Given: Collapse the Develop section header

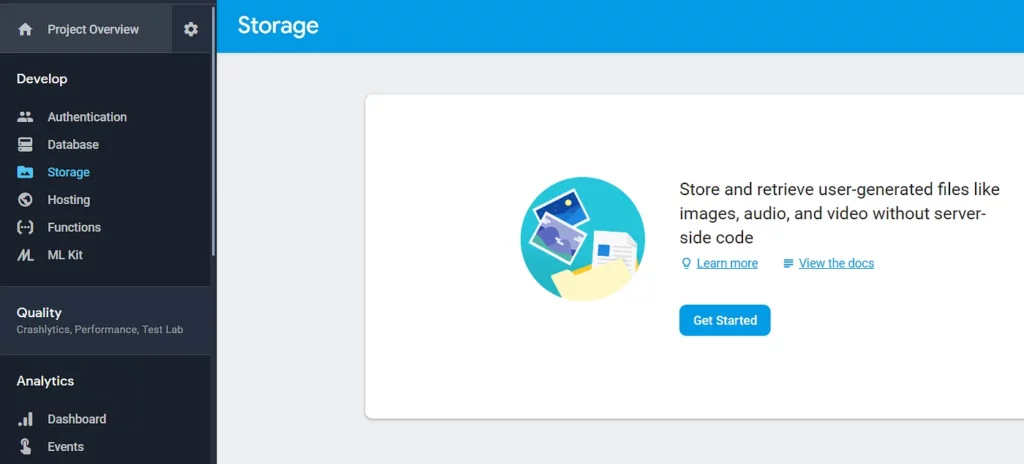Looking at the screenshot, I should tap(42, 79).
